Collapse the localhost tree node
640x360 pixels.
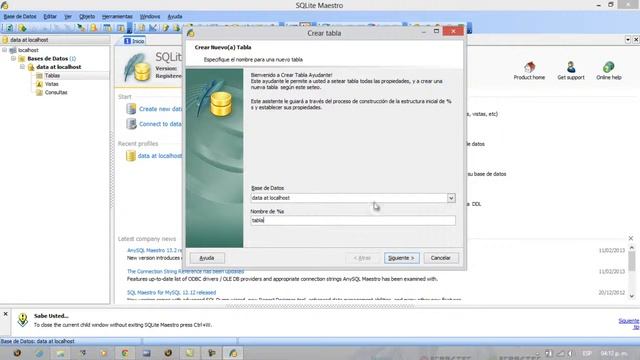click(x=5, y=50)
